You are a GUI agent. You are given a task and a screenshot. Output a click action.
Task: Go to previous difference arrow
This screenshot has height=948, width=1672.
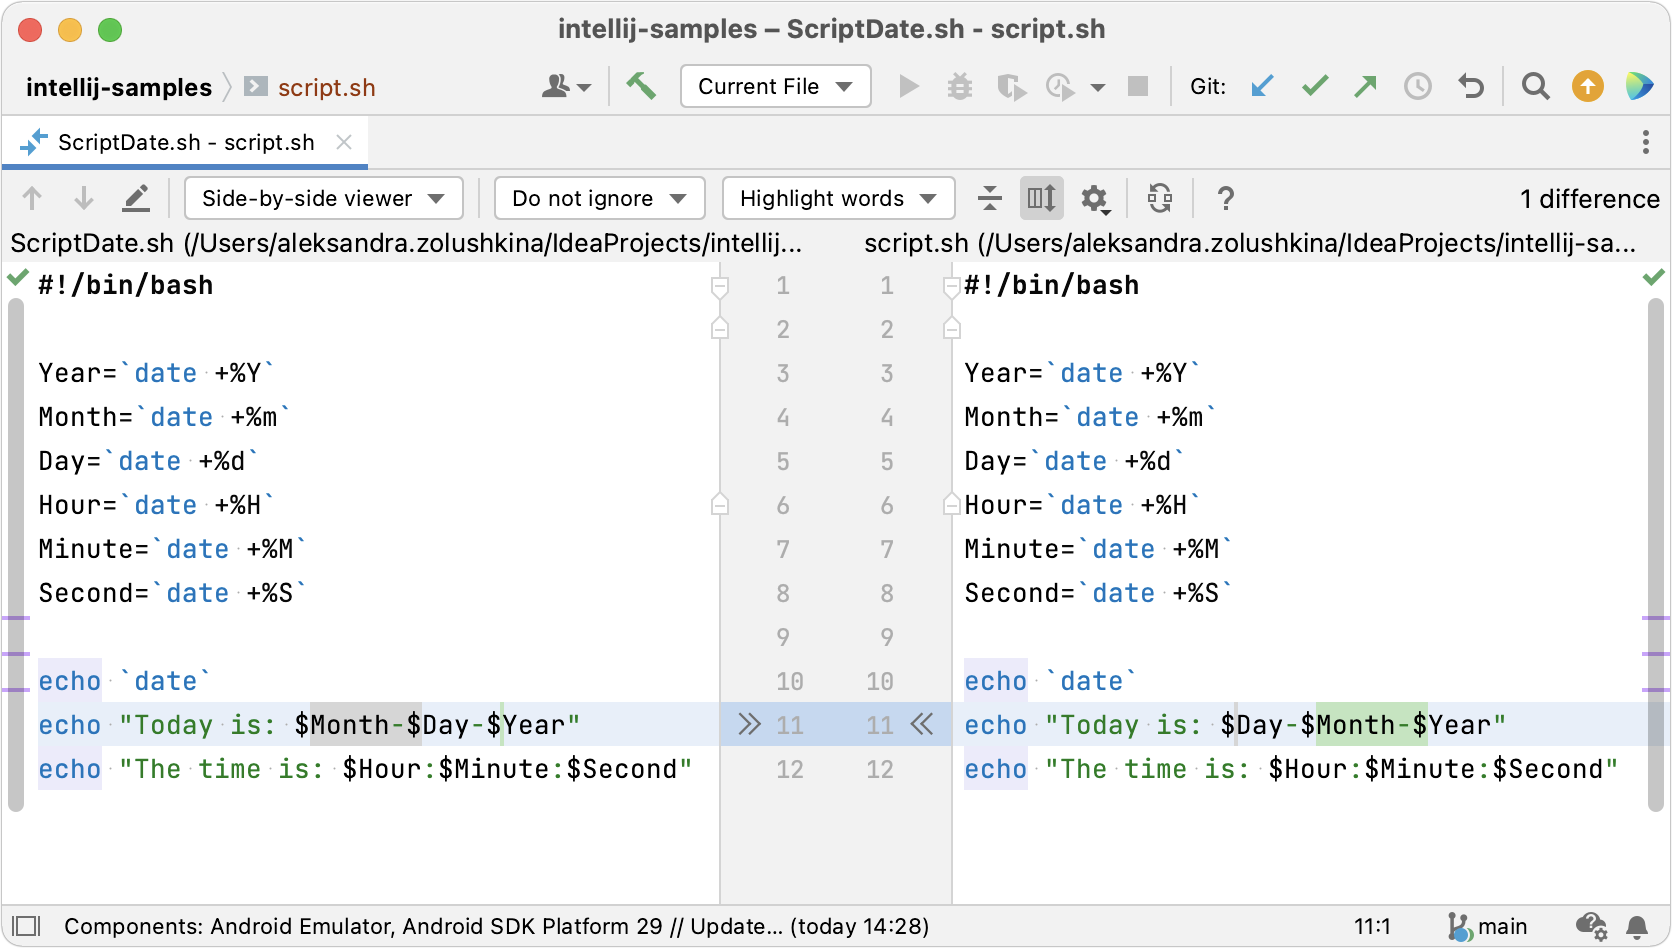pyautogui.click(x=32, y=198)
